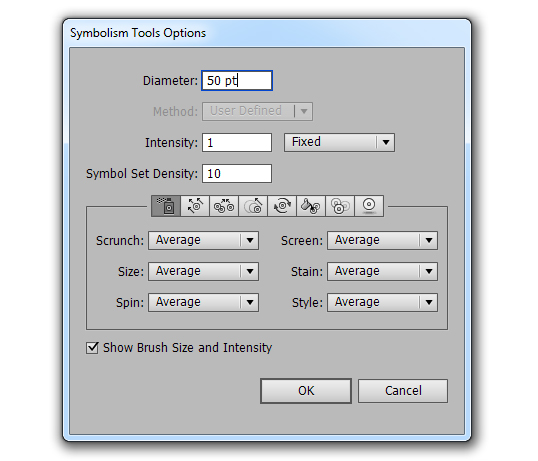Open the Fixed intensity mode dropdown
Image resolution: width=538 pixels, height=461 pixels.
339,142
